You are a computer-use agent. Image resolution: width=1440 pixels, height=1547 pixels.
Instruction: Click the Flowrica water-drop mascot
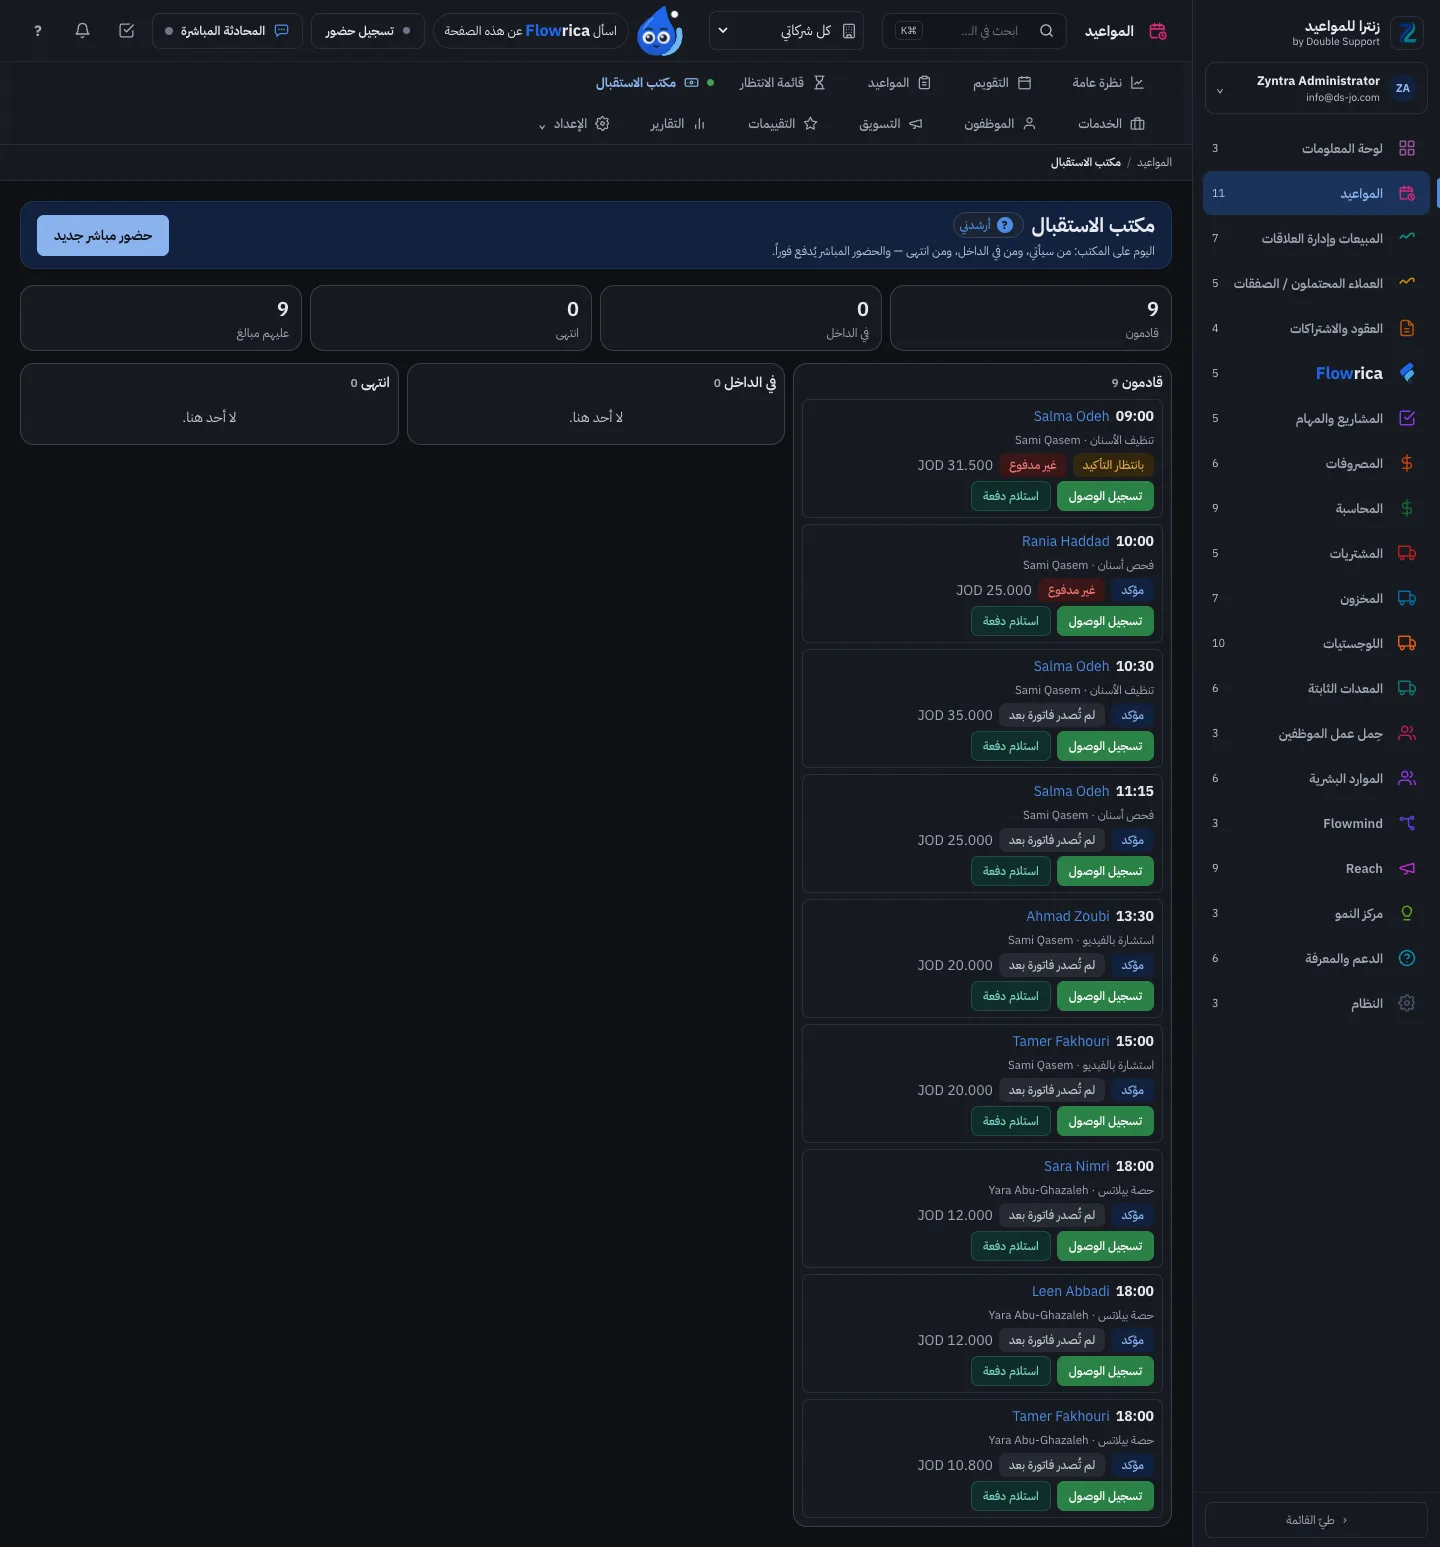point(659,31)
